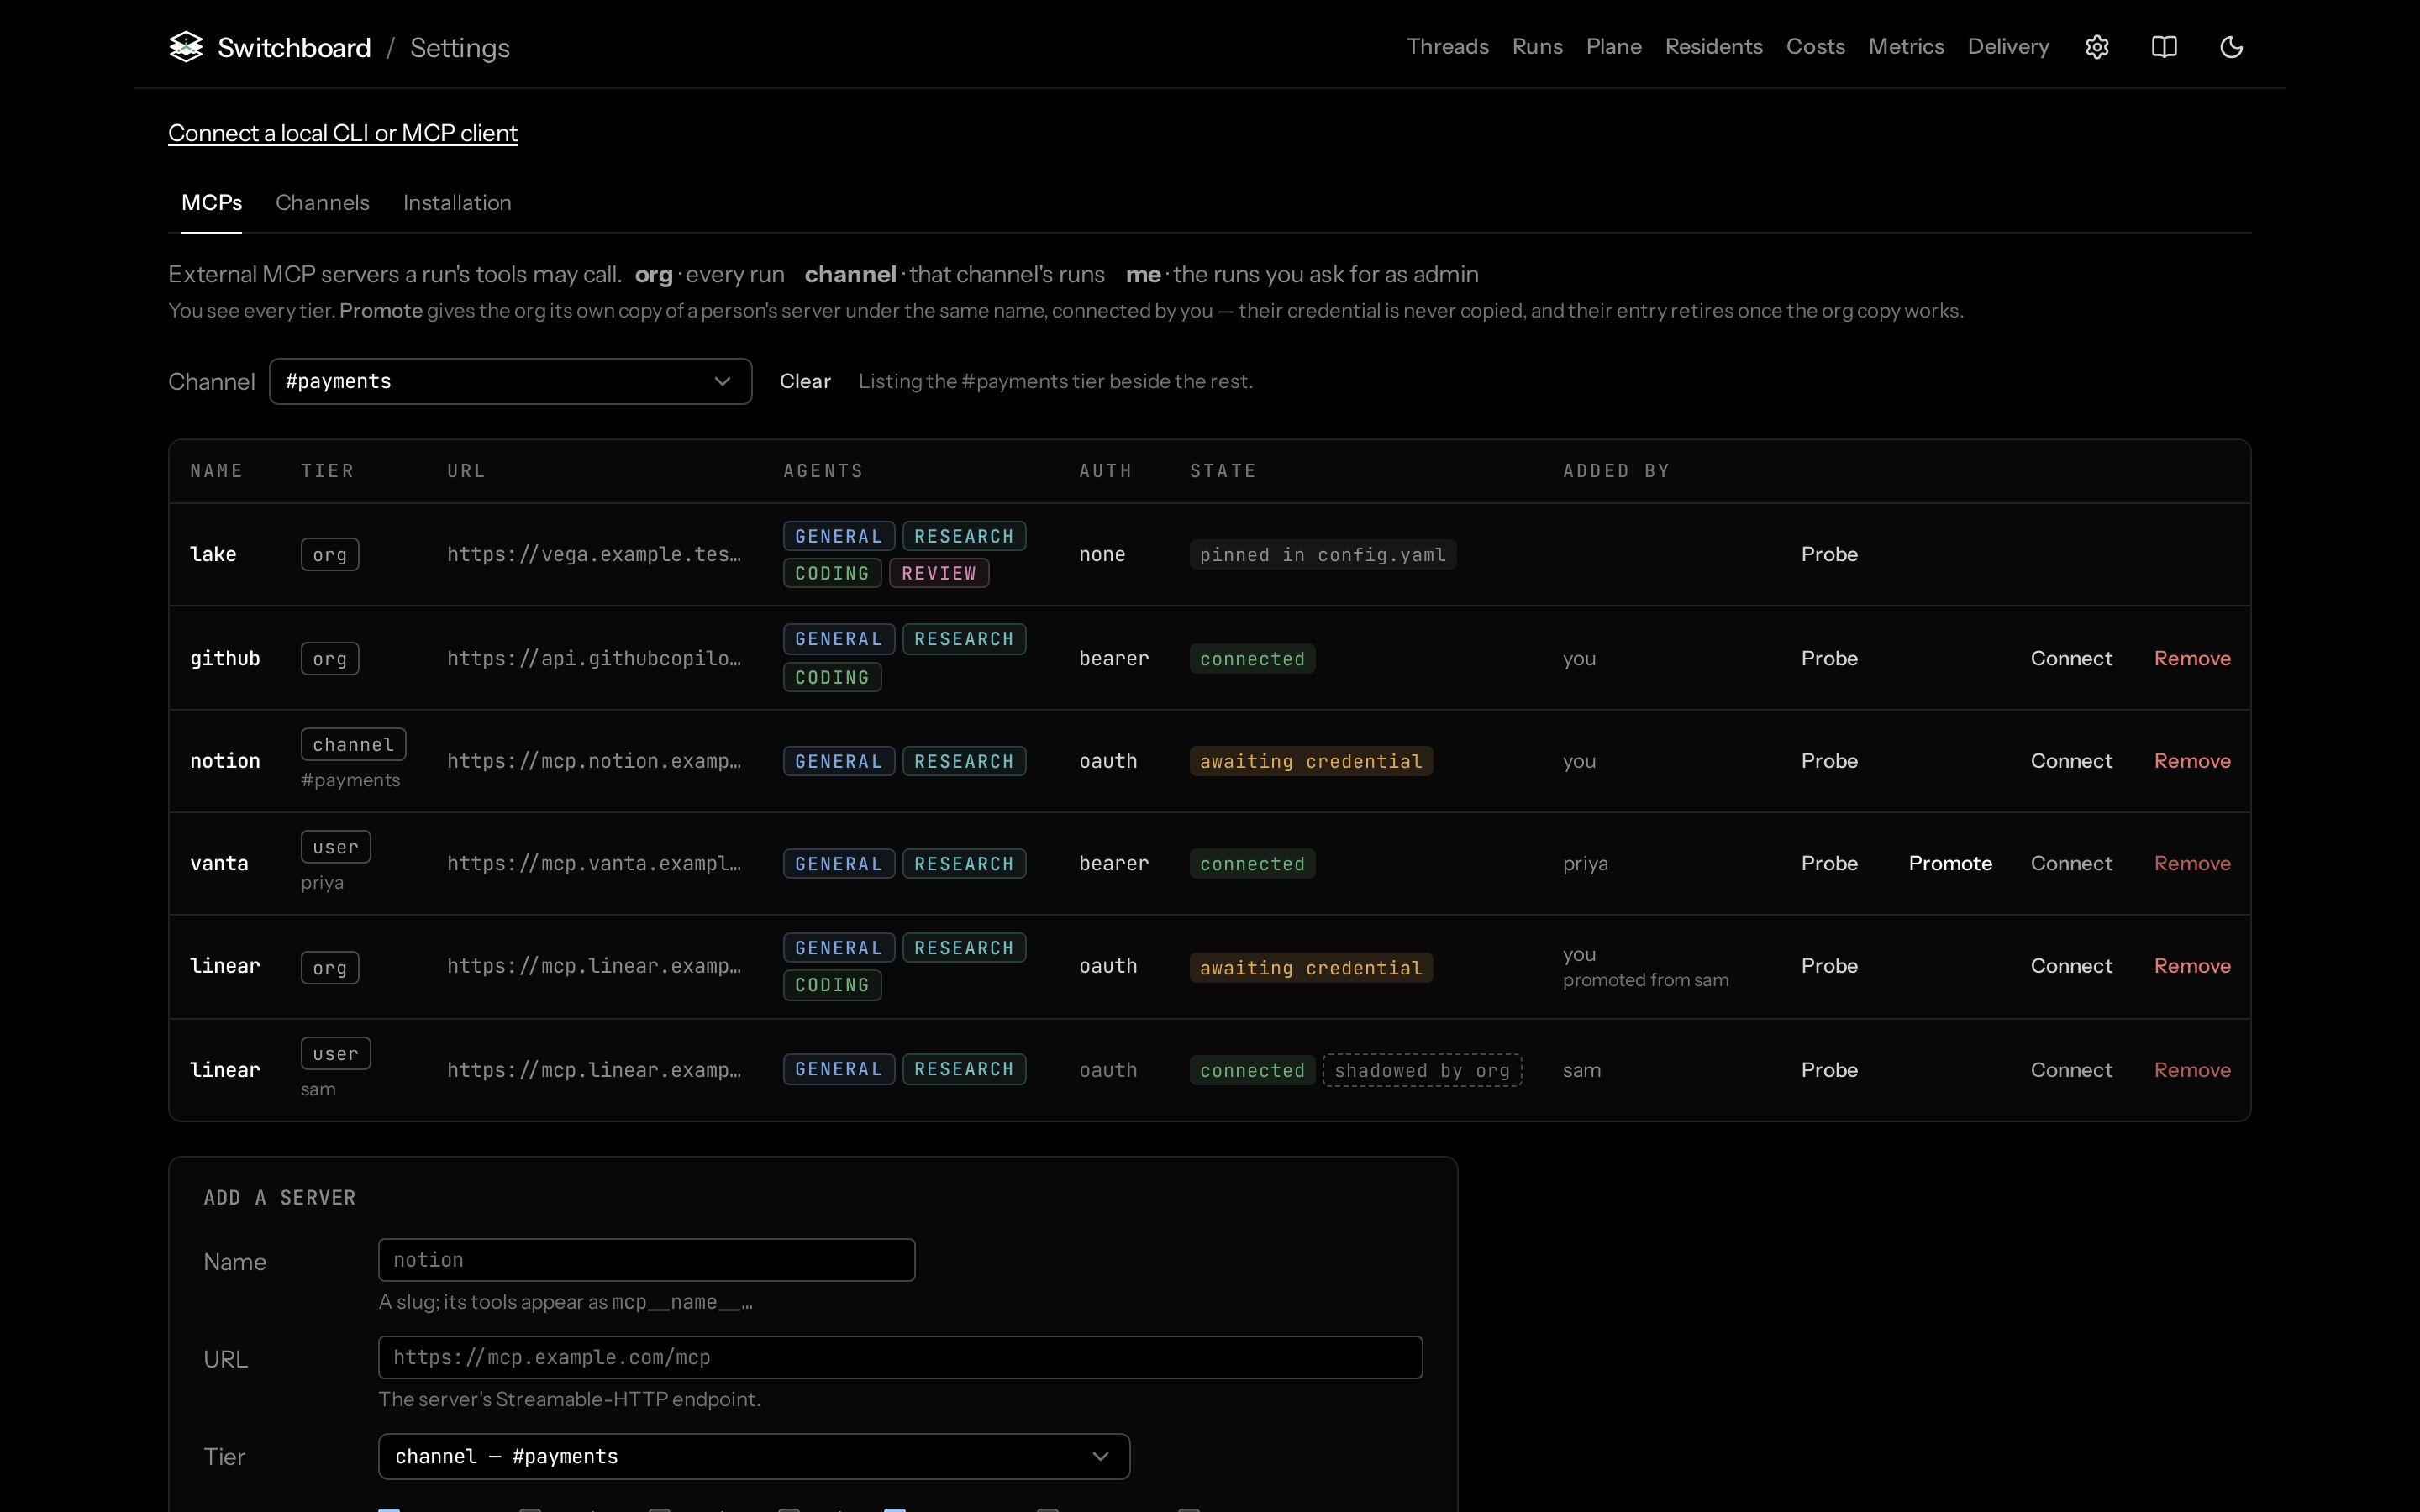The image size is (2420, 1512).
Task: Open the Runs page
Action: [1537, 47]
